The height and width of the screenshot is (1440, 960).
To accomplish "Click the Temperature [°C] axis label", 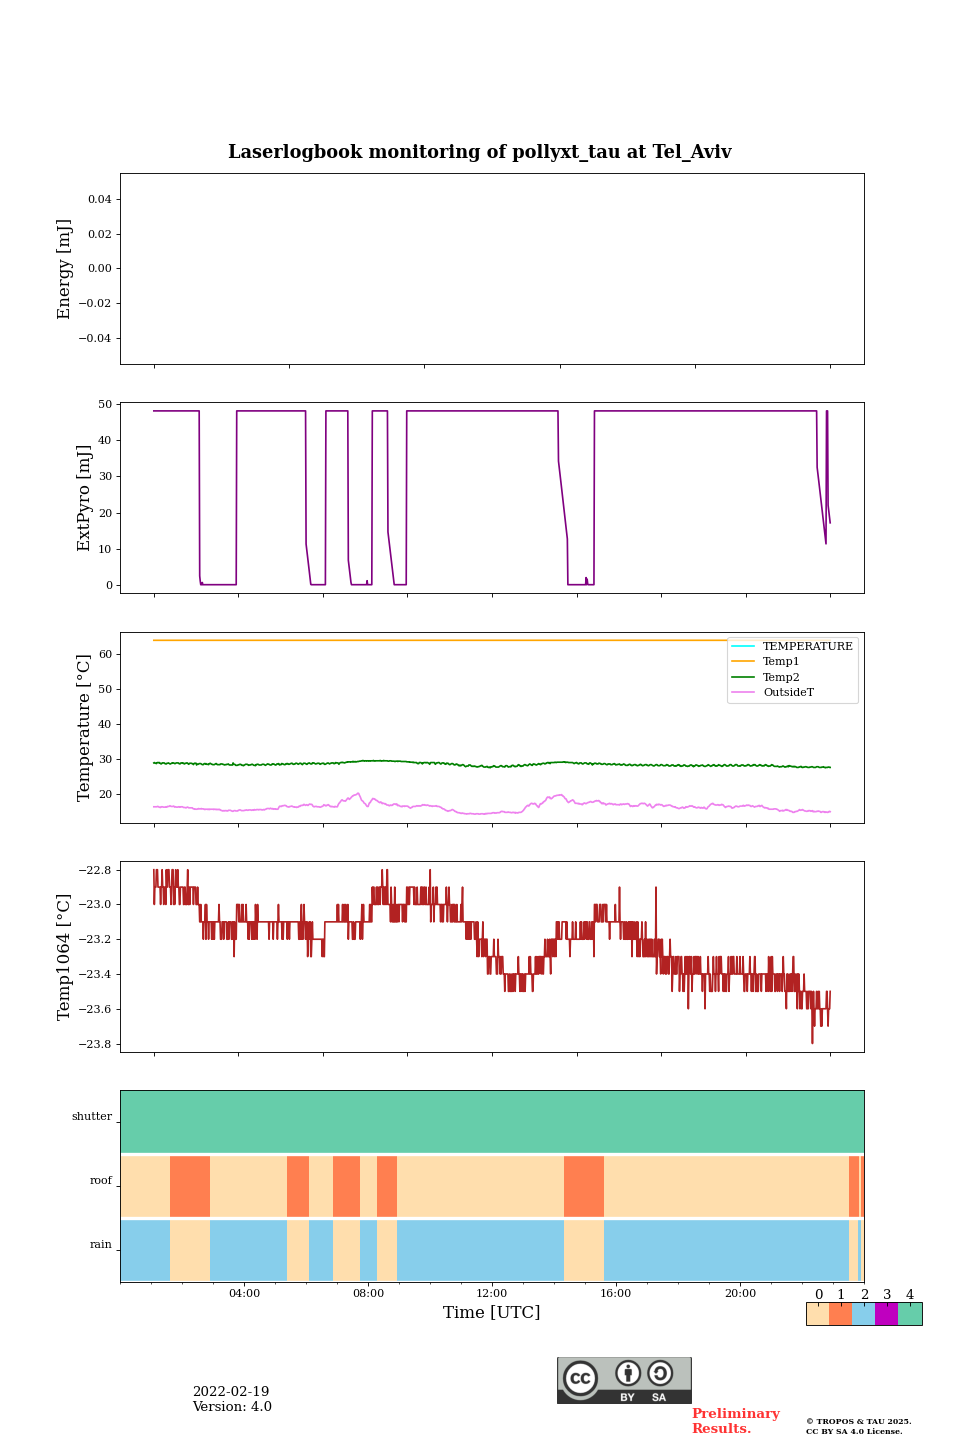I will pyautogui.click(x=84, y=728).
